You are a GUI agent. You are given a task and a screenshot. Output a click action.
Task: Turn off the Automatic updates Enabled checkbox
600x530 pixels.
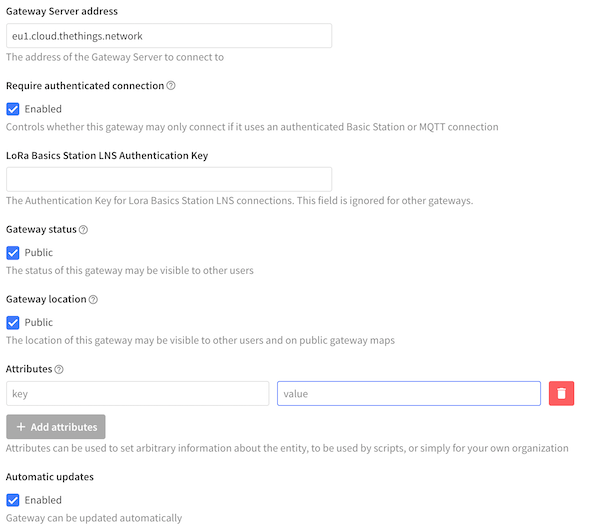13,501
